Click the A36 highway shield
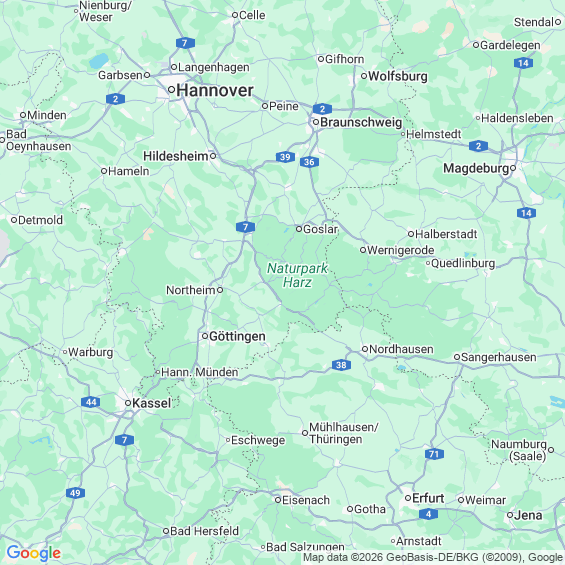Viewport: 565px width, 565px height. coord(309,162)
